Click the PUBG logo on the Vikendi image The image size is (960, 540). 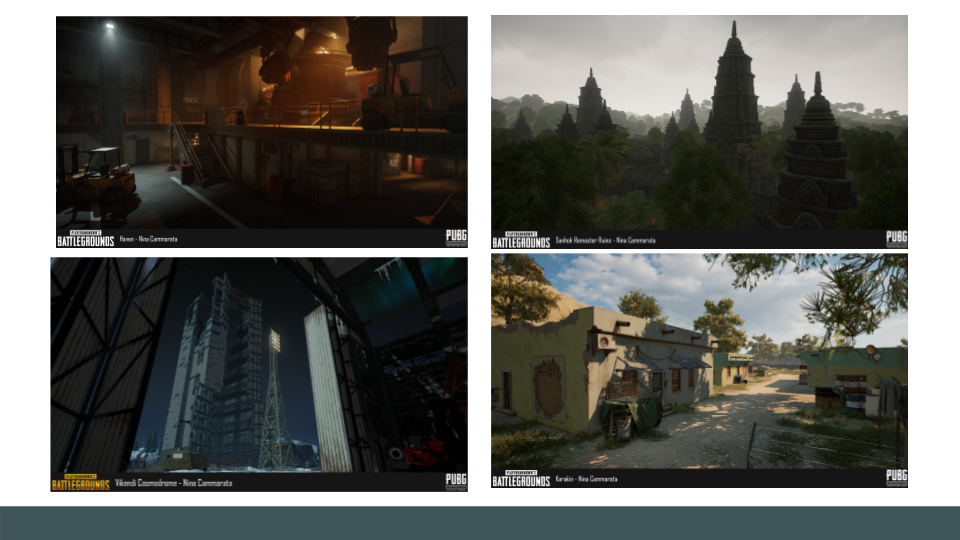pyautogui.click(x=456, y=481)
